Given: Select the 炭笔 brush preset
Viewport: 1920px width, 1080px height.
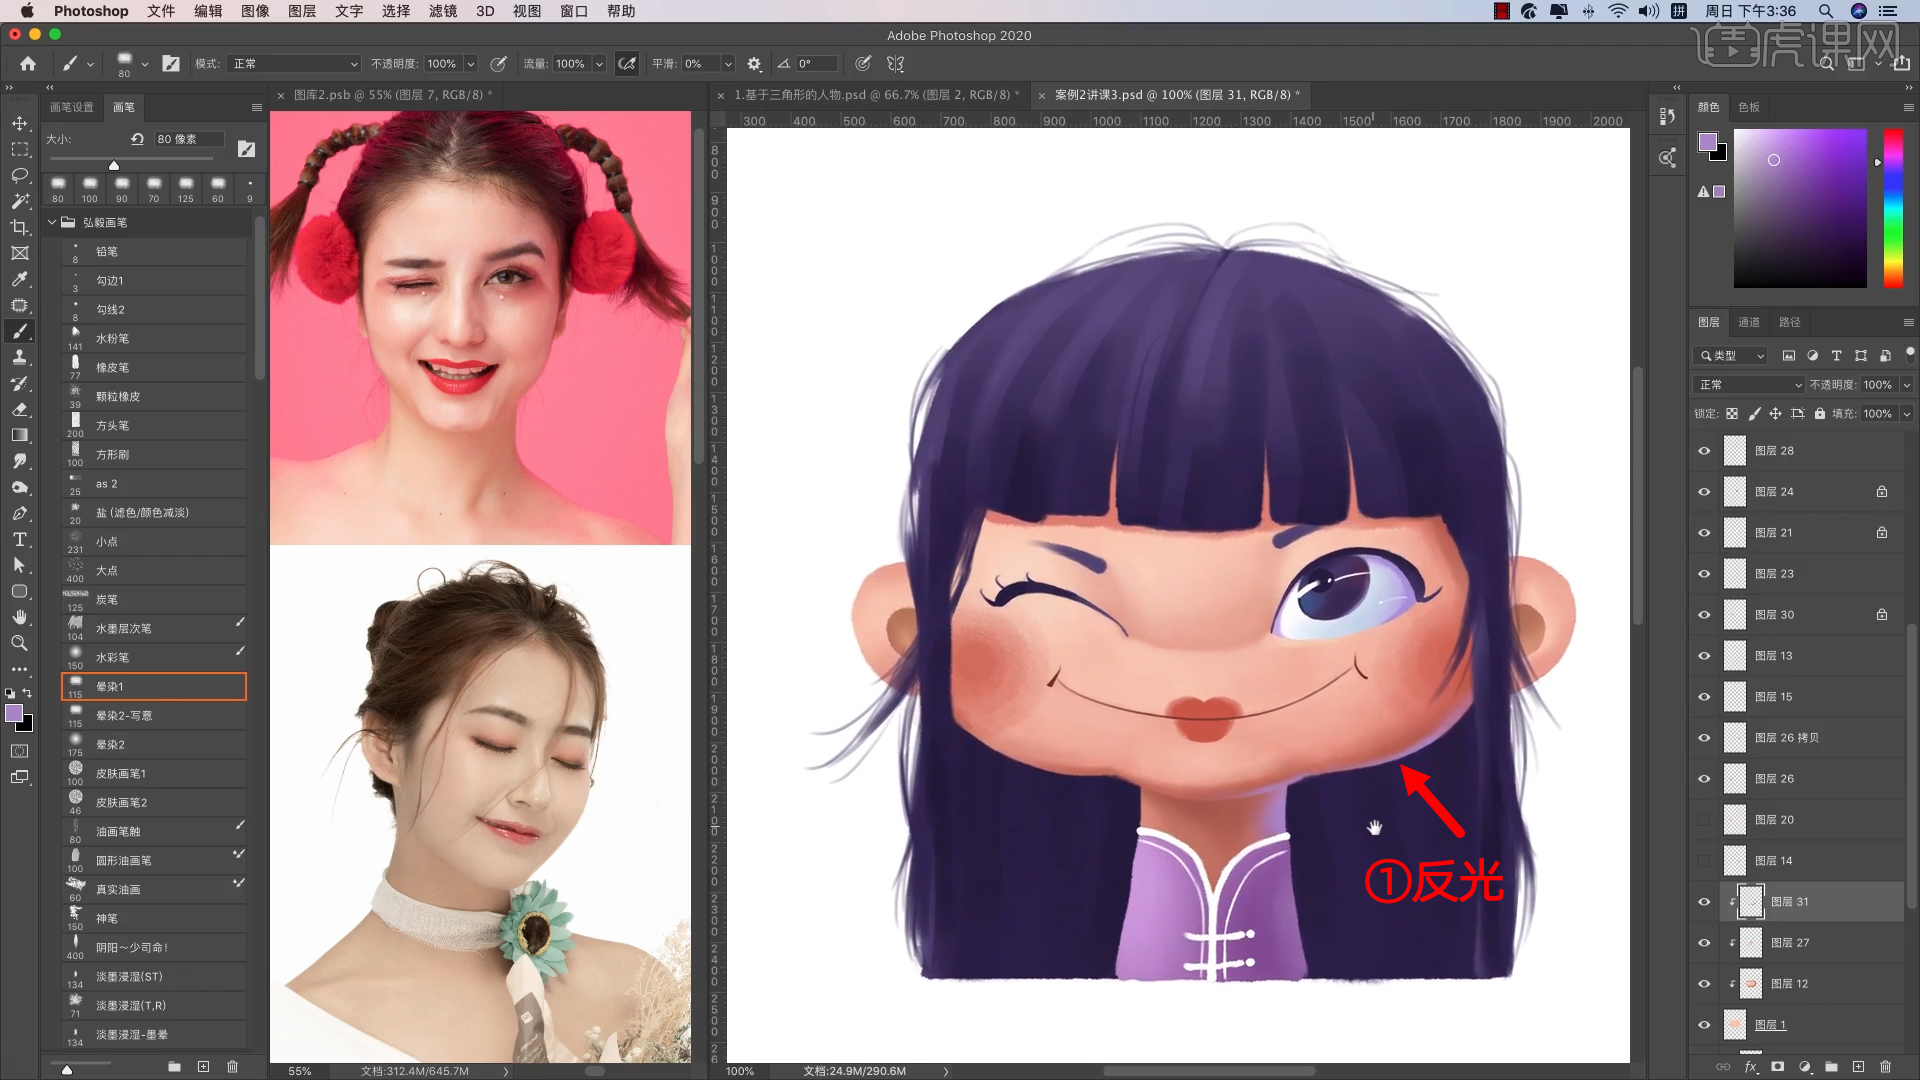Looking at the screenshot, I should [x=154, y=600].
